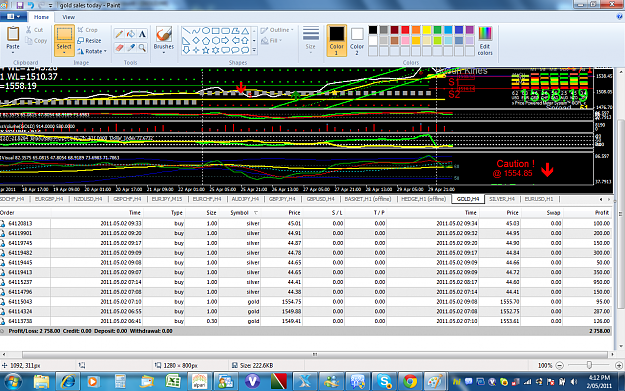Expand the Shapes gallery More arrow
The height and width of the screenshot is (391, 625).
coord(254,50)
